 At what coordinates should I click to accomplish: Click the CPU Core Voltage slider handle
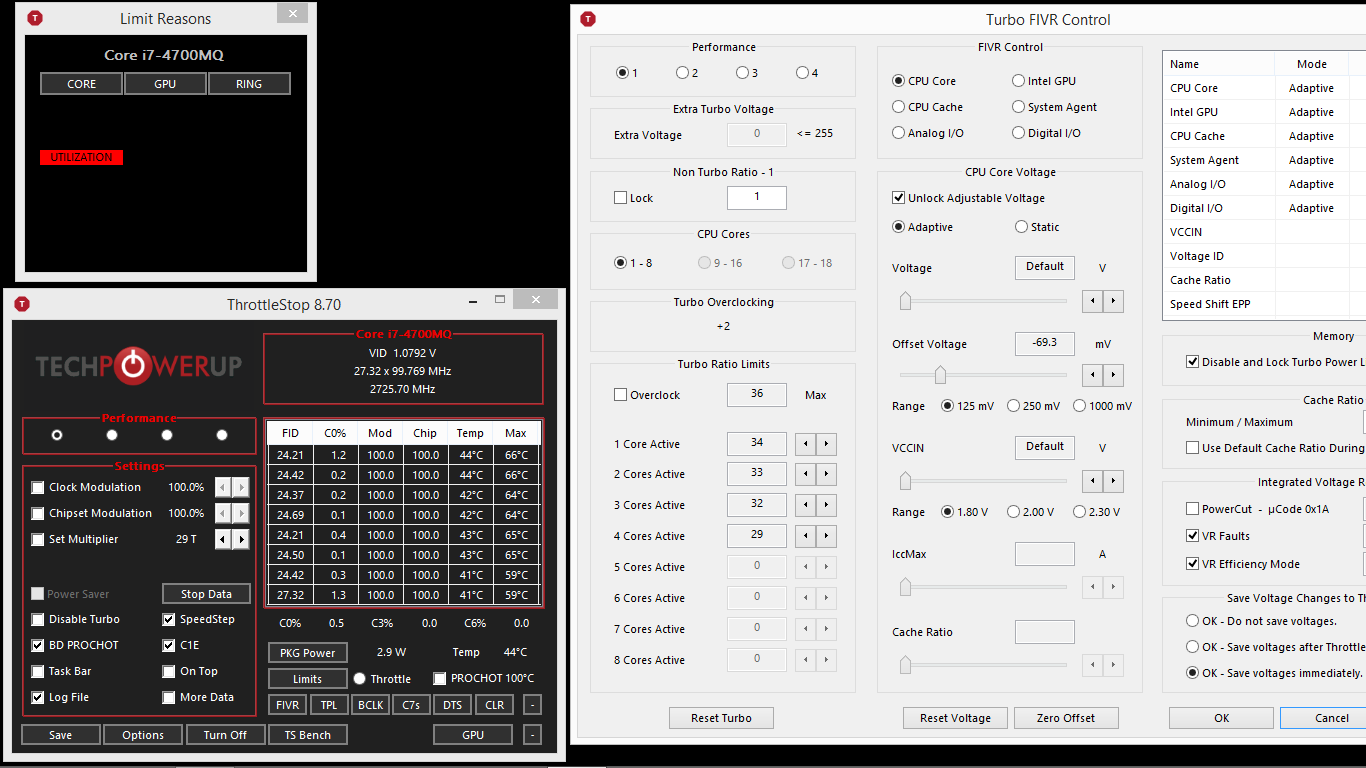(906, 300)
